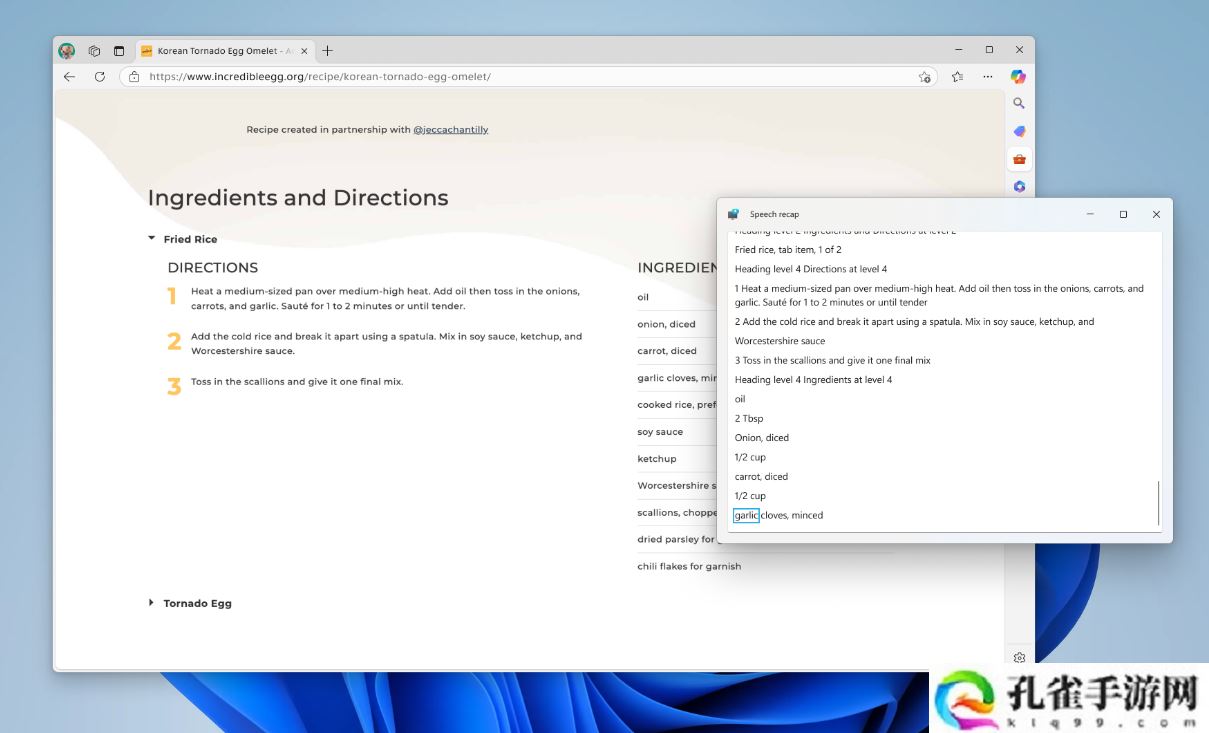Minimize the Speech recap window

(1090, 214)
